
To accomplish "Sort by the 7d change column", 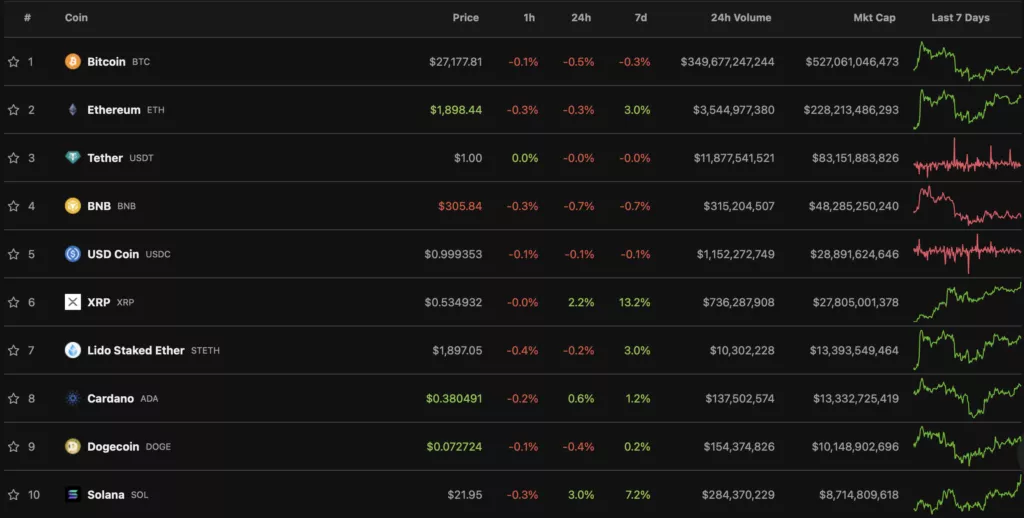I will click(641, 18).
